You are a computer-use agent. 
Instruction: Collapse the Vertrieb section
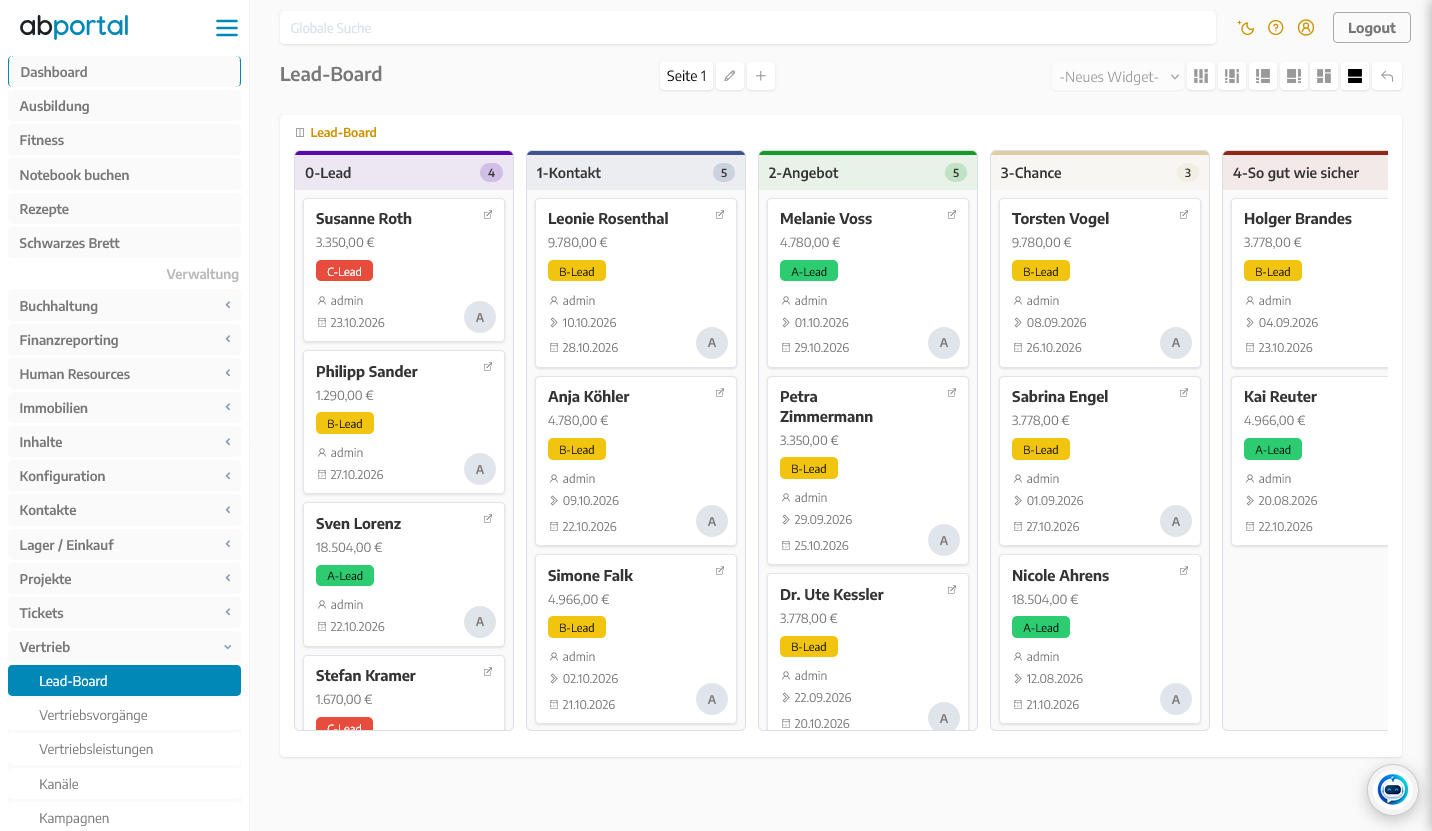pos(124,647)
